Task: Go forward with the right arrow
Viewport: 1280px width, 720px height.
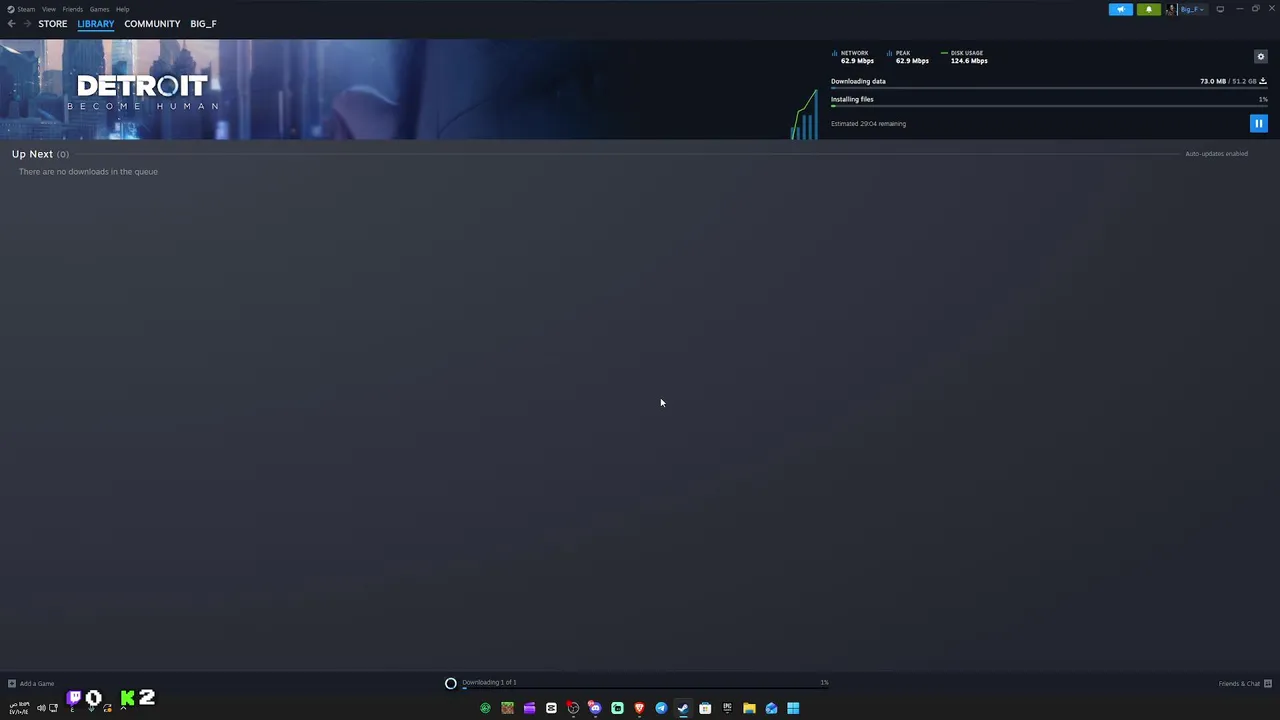Action: click(x=27, y=24)
